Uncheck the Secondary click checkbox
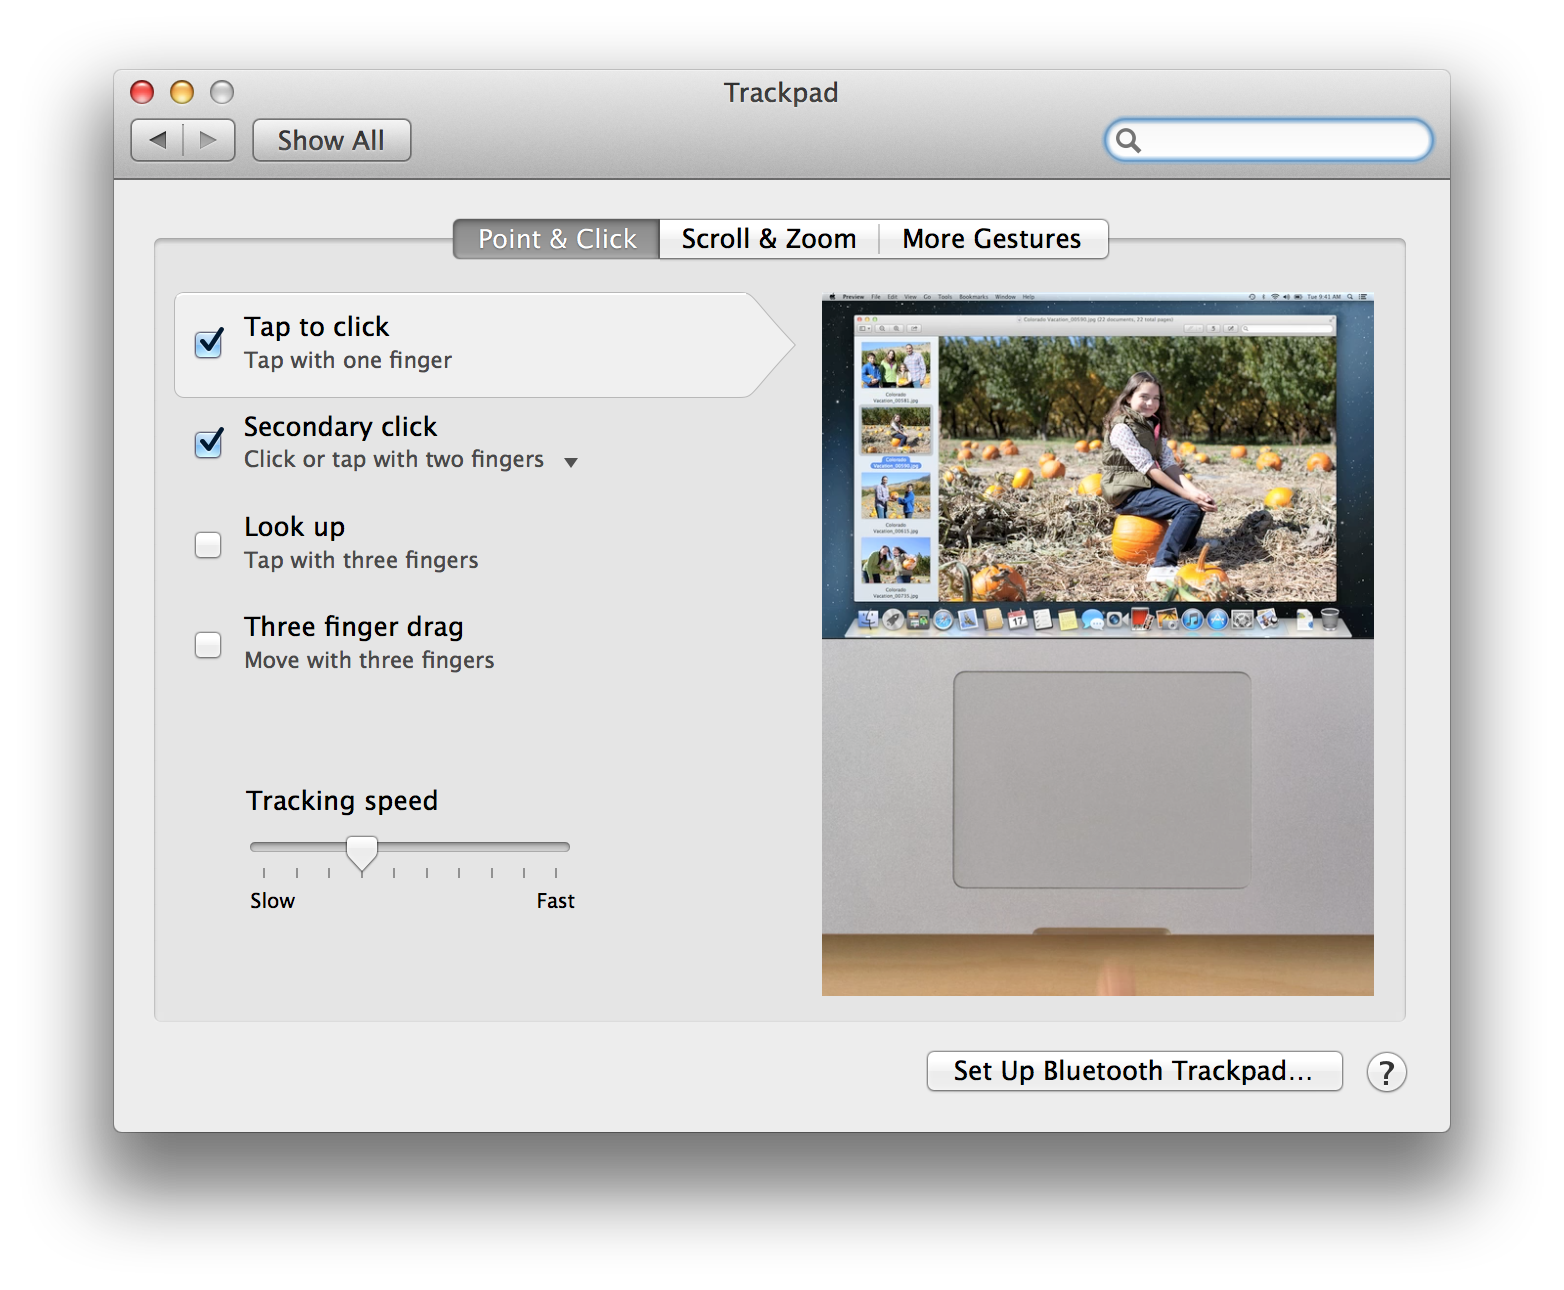Screen dimensions: 1564x1290 click(x=208, y=442)
